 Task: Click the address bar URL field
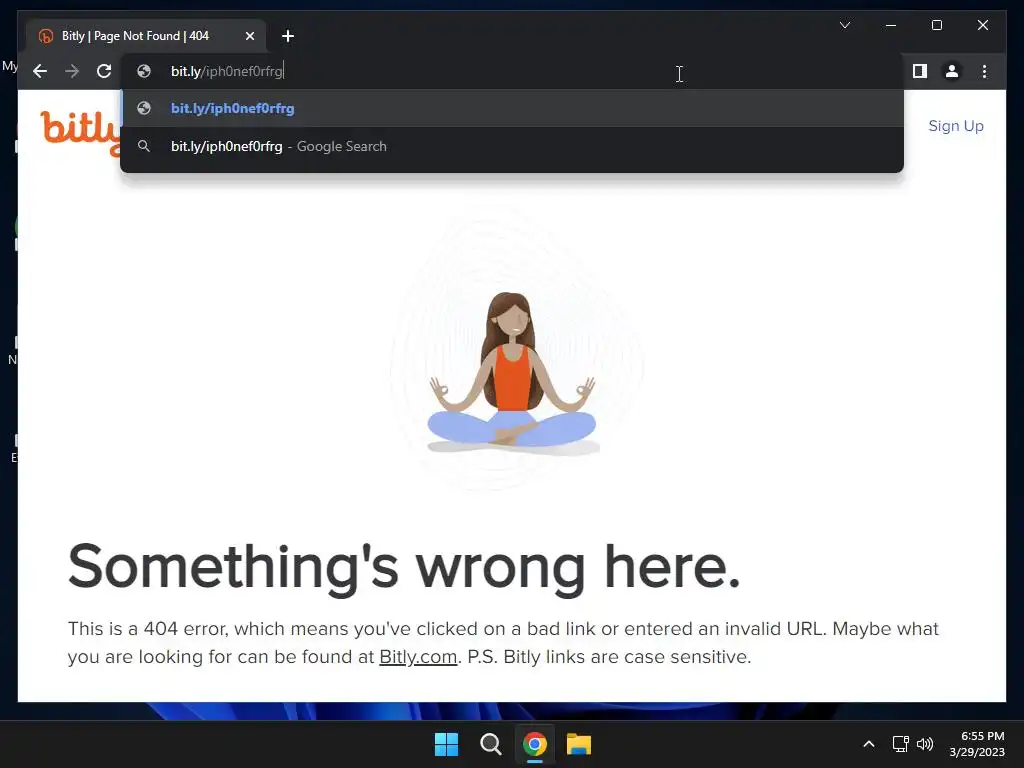[x=512, y=71]
